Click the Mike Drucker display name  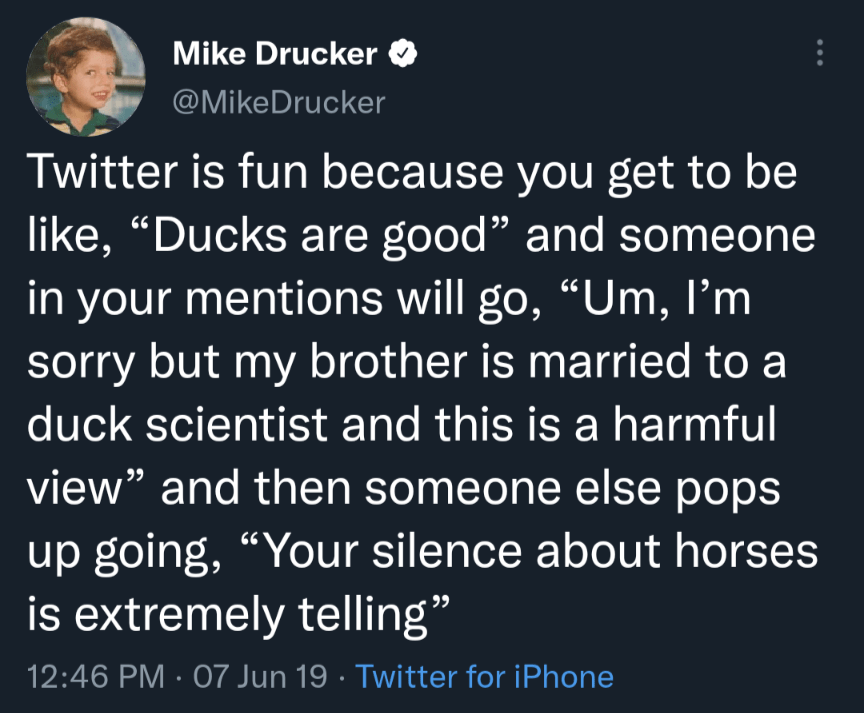pyautogui.click(x=275, y=53)
